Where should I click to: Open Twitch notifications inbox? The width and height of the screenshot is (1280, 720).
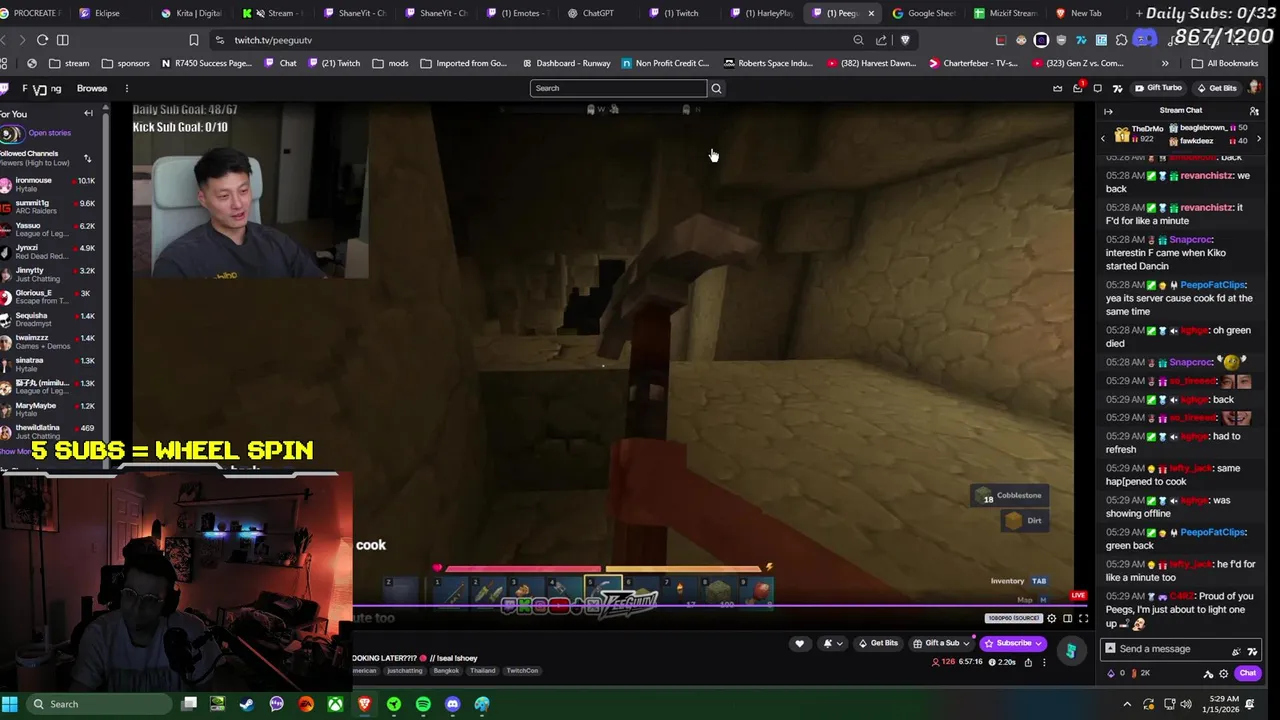pyautogui.click(x=1078, y=88)
